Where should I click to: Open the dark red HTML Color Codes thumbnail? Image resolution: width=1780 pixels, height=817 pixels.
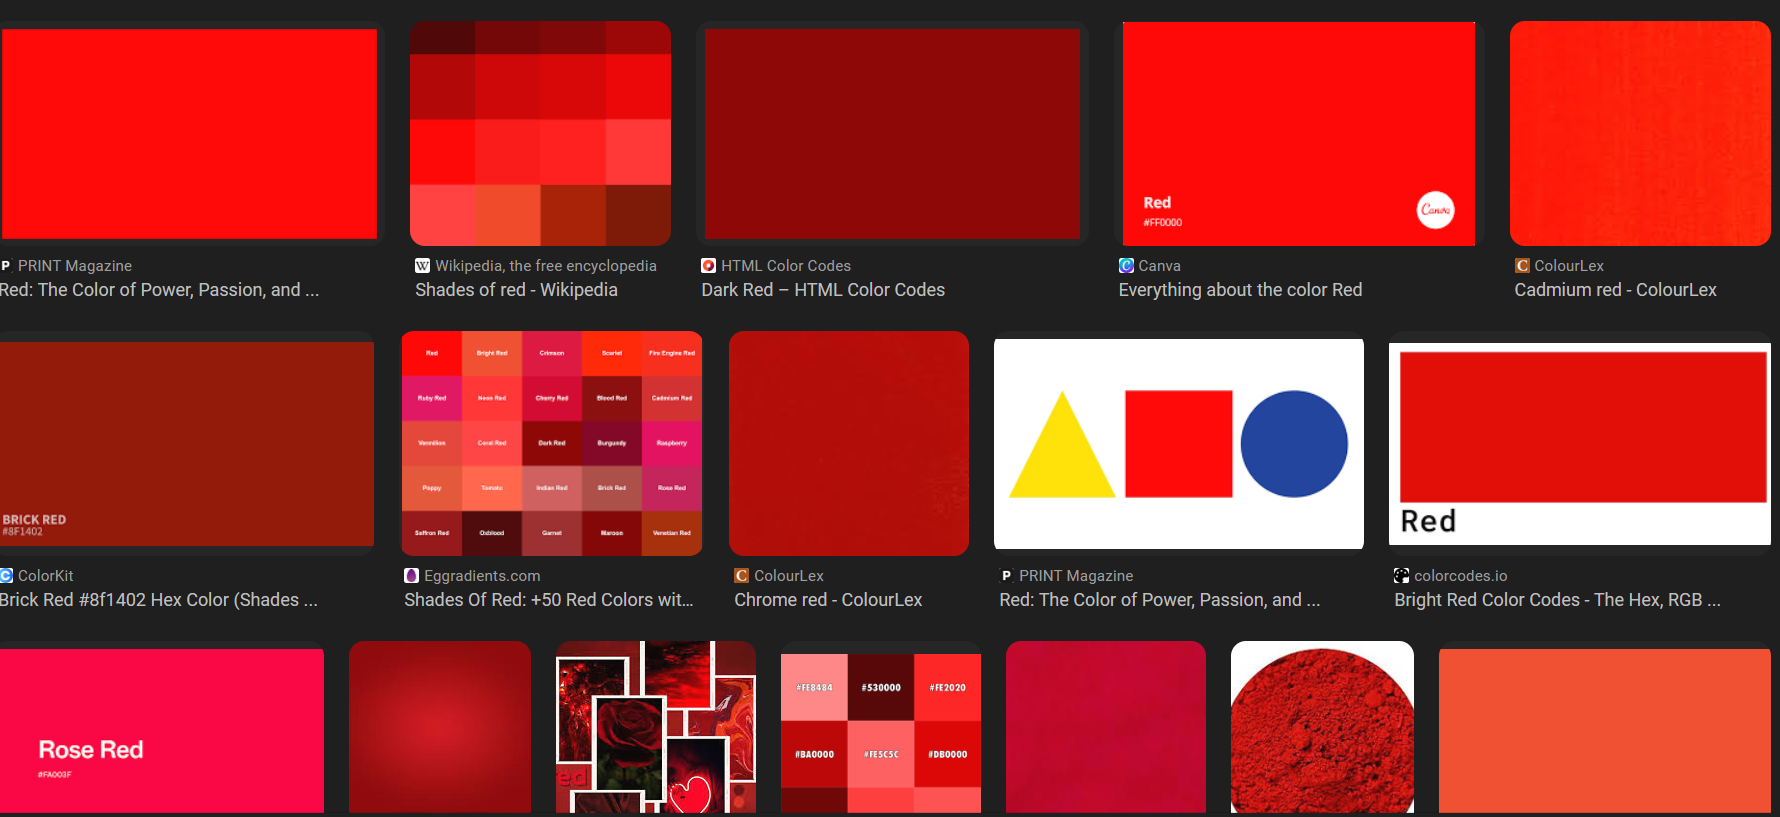point(892,133)
